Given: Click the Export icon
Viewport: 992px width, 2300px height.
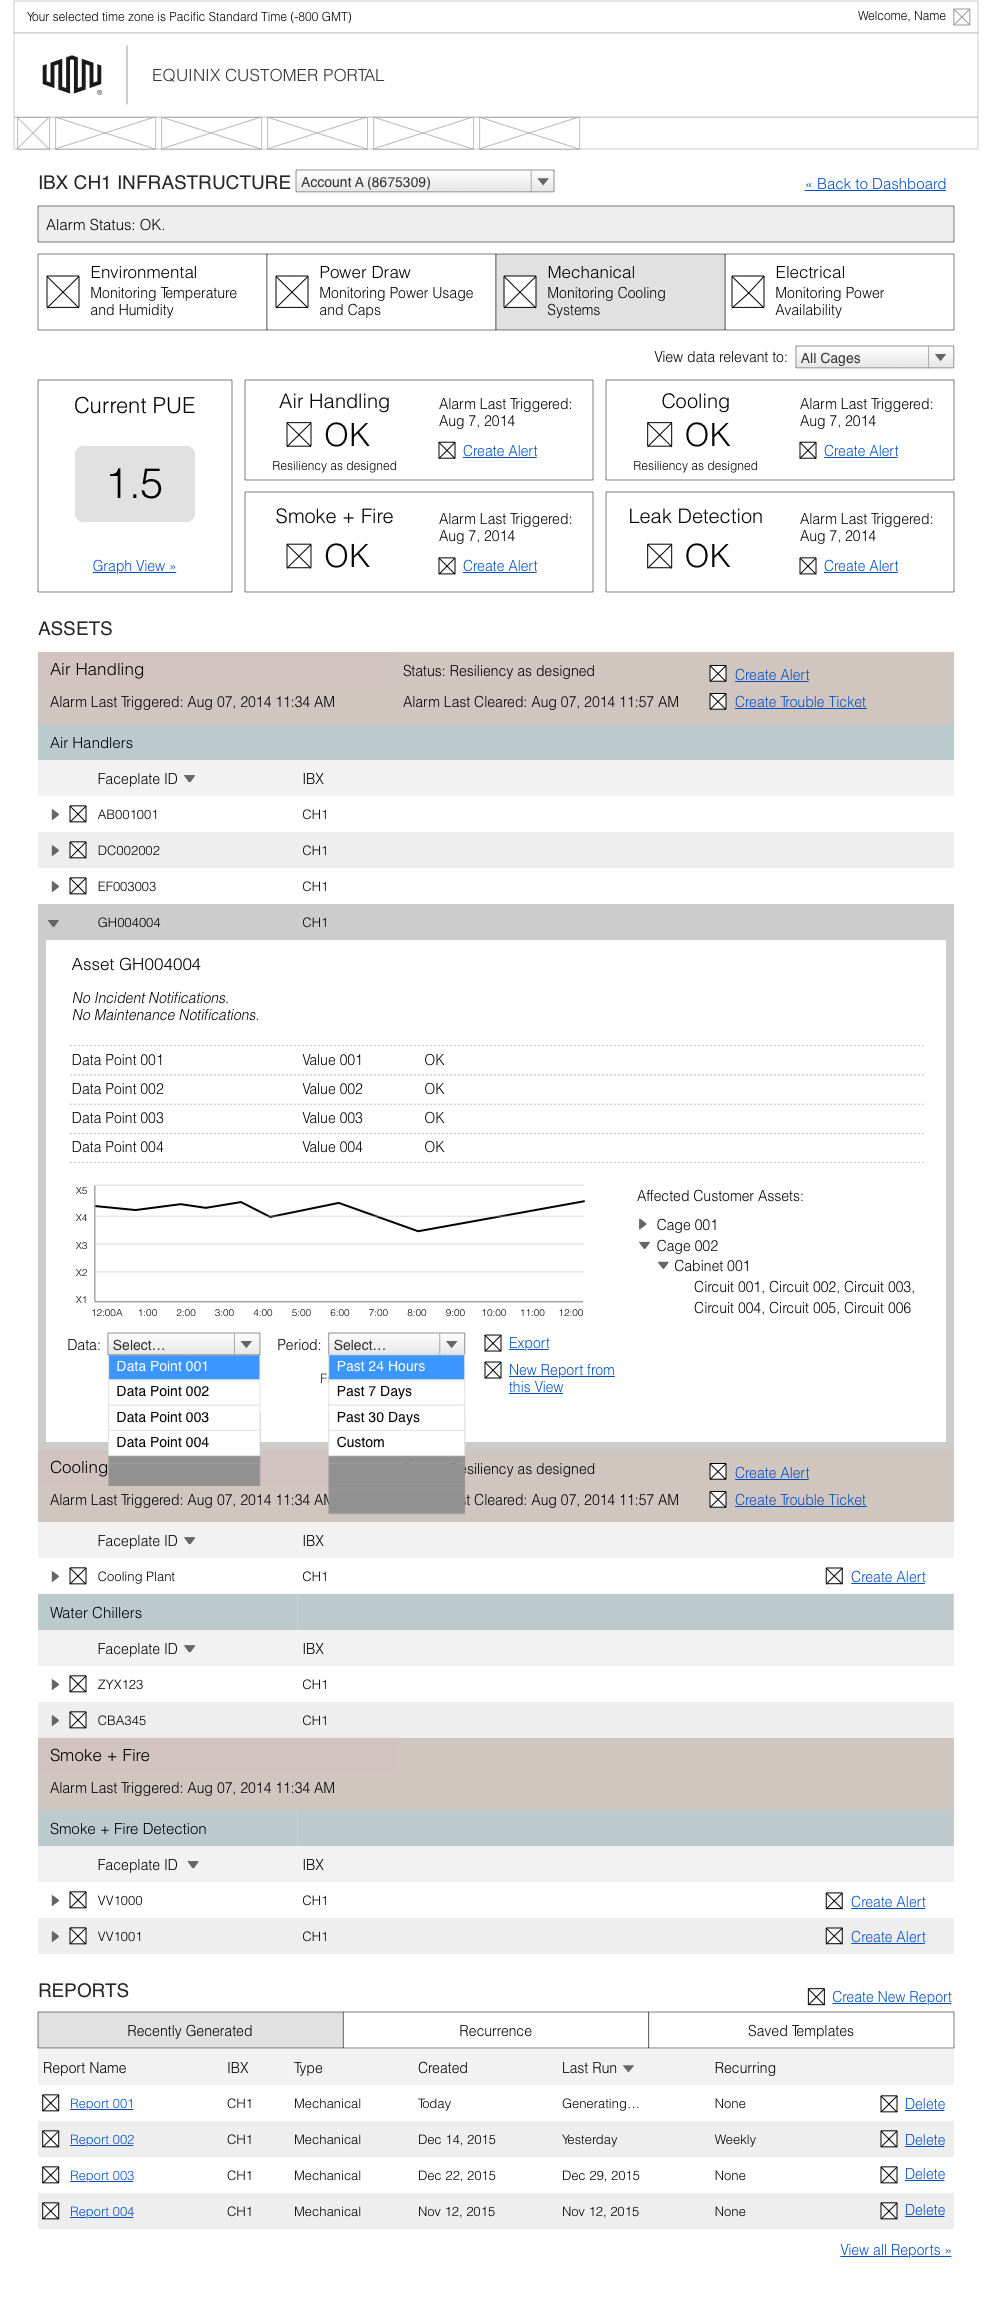Looking at the screenshot, I should 493,1343.
